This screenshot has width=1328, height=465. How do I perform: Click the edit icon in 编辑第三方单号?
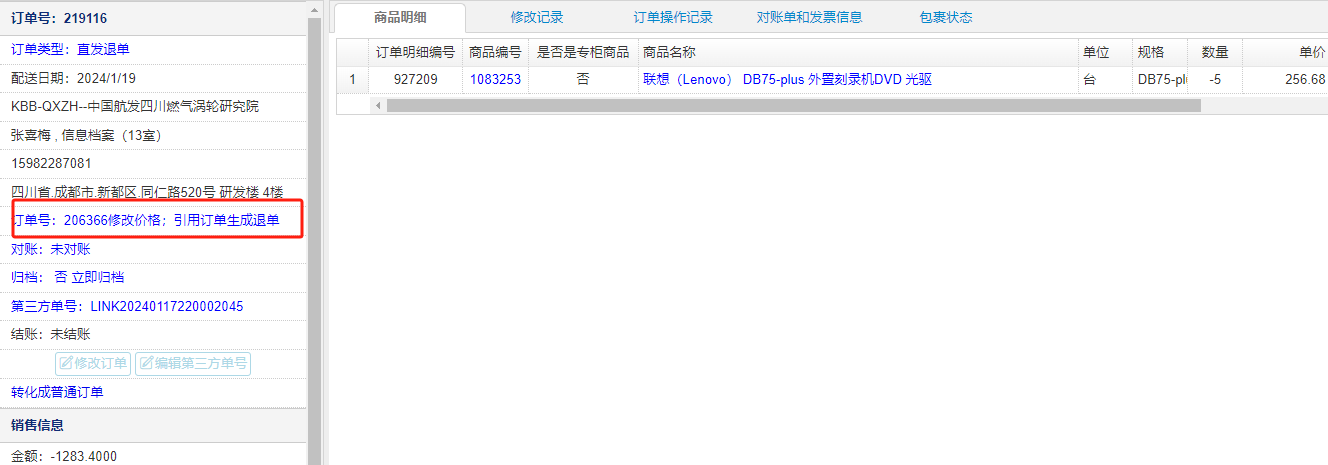tap(146, 363)
